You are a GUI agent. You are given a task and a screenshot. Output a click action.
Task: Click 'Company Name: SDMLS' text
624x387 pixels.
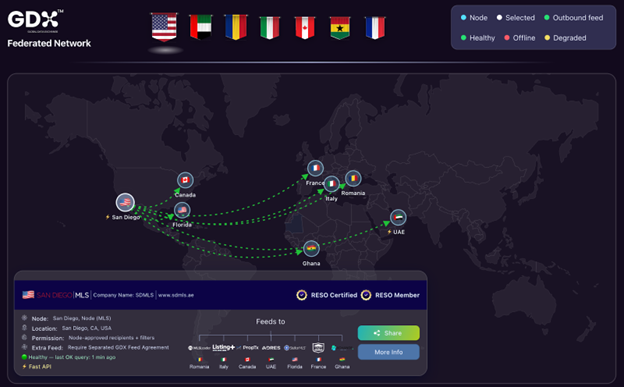(123, 295)
